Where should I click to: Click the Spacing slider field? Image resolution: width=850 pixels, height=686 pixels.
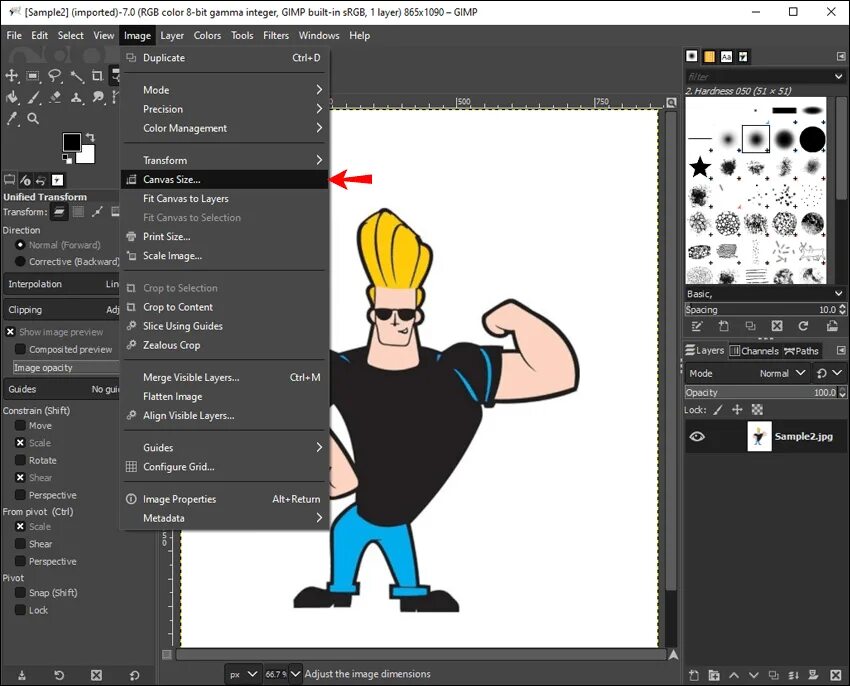(765, 309)
